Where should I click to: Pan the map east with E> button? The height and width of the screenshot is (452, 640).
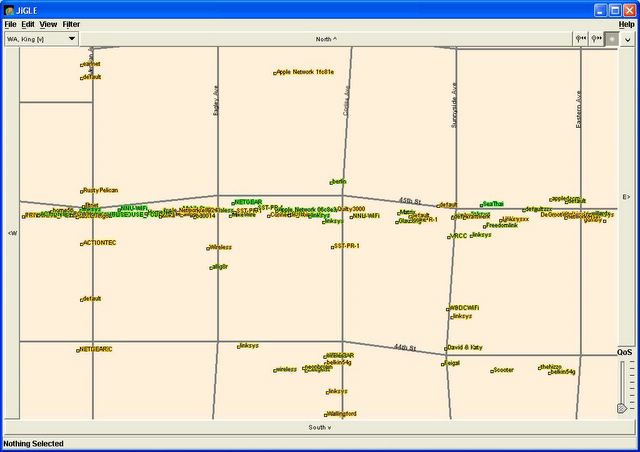626,197
